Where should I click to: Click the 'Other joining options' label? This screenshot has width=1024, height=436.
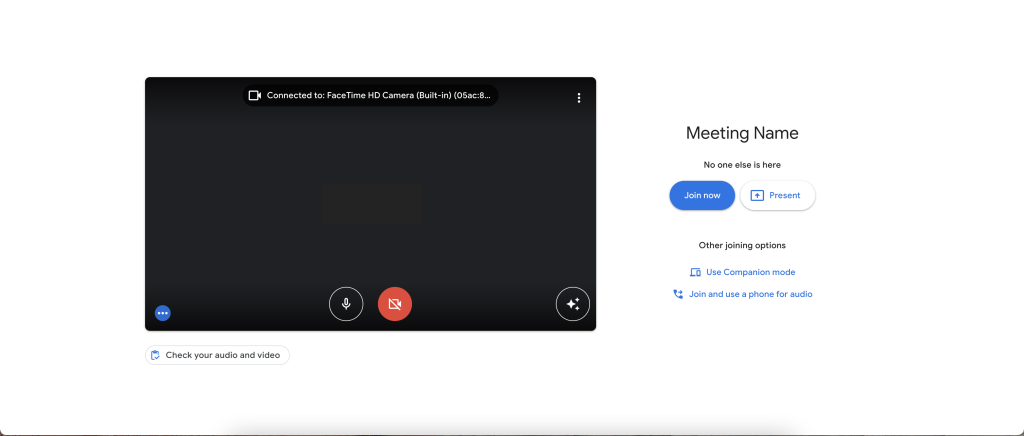tap(742, 245)
